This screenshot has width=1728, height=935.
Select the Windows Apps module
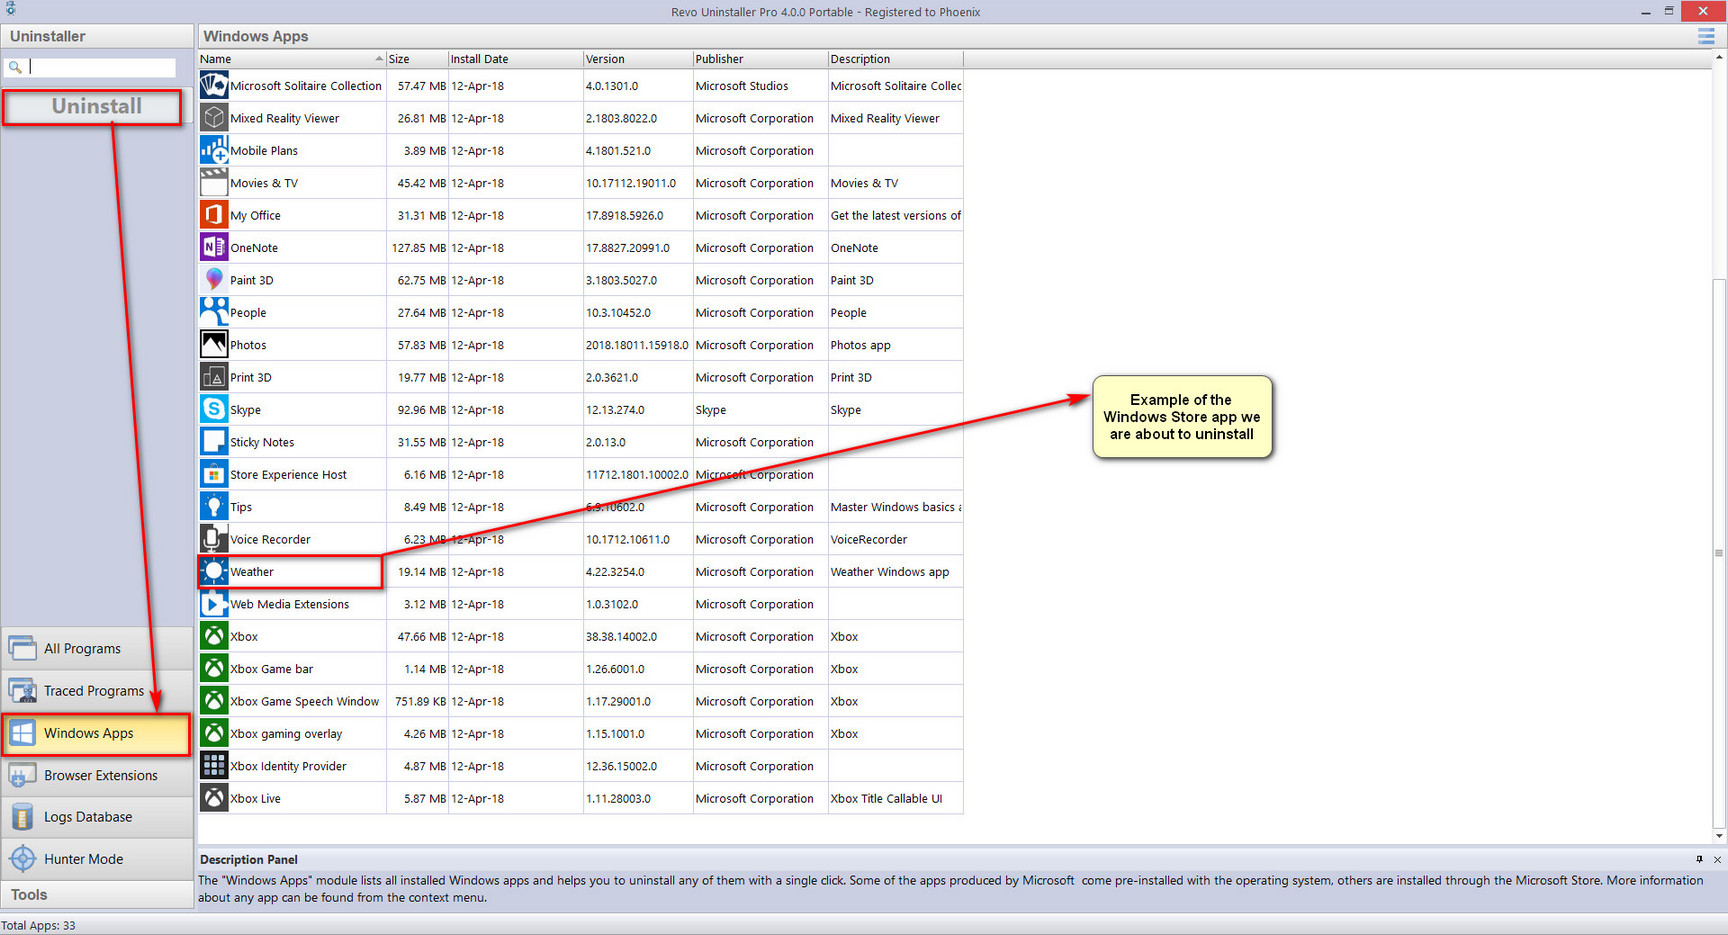[x=97, y=733]
